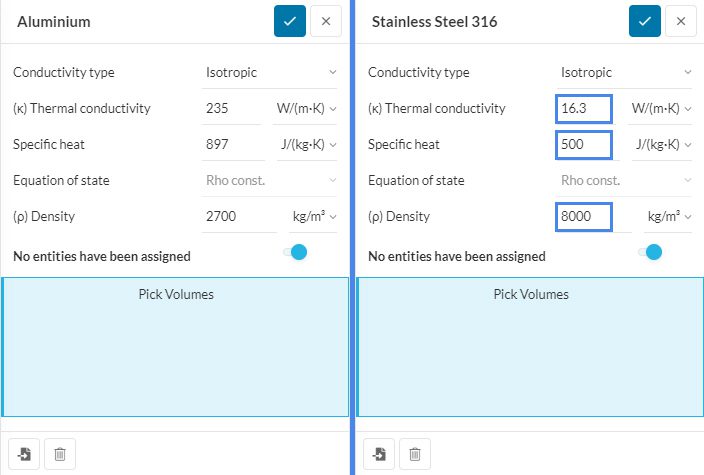Close the Stainless Steel 316 panel
This screenshot has width=704, height=475.
(x=681, y=21)
